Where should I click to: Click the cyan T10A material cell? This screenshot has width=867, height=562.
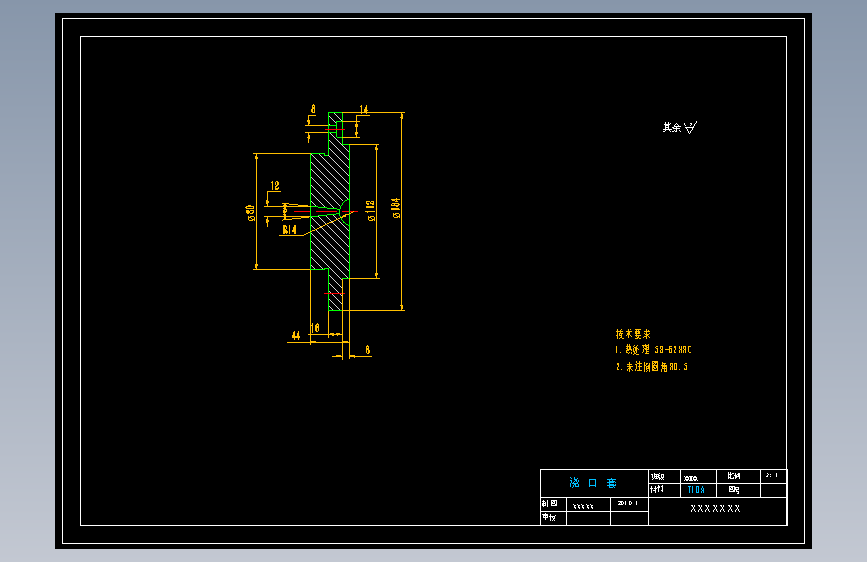698,490
